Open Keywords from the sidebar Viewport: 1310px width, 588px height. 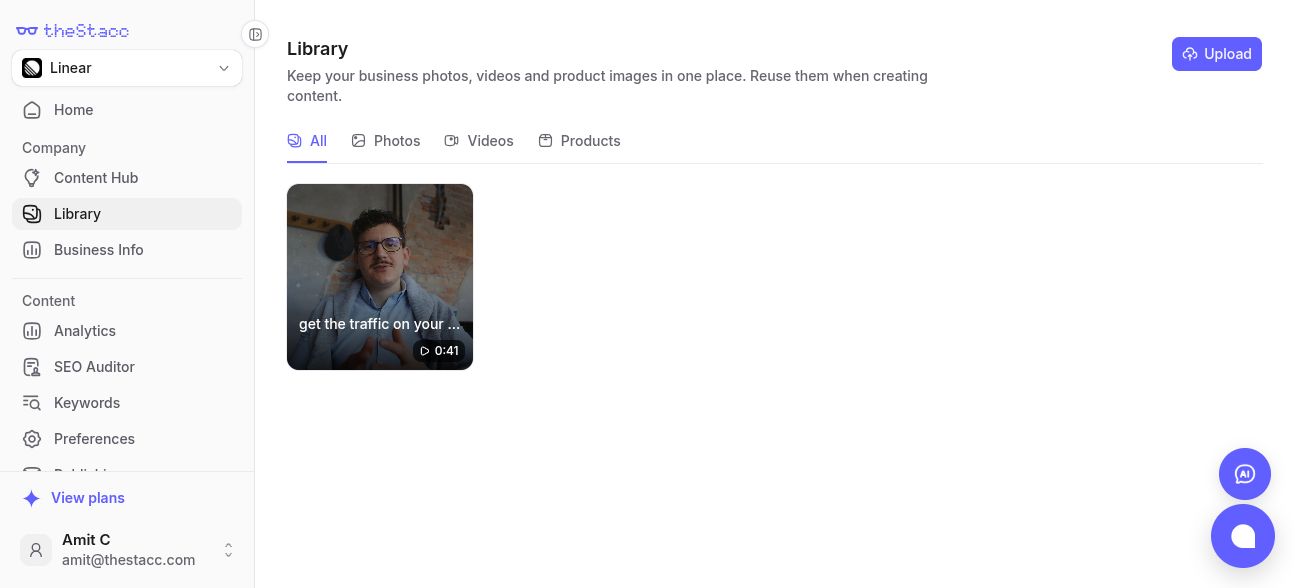[x=127, y=403]
